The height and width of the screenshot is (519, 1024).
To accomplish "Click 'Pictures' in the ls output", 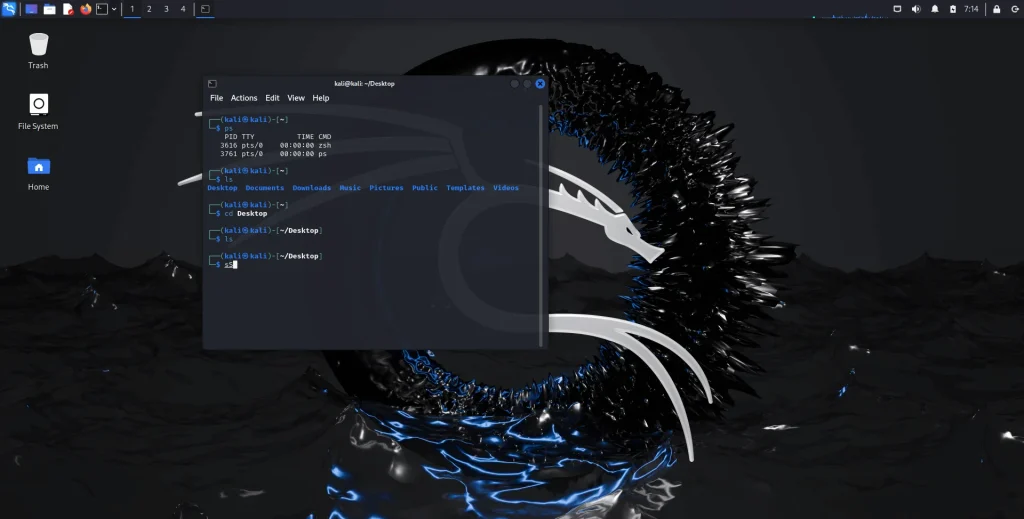I will click(387, 188).
